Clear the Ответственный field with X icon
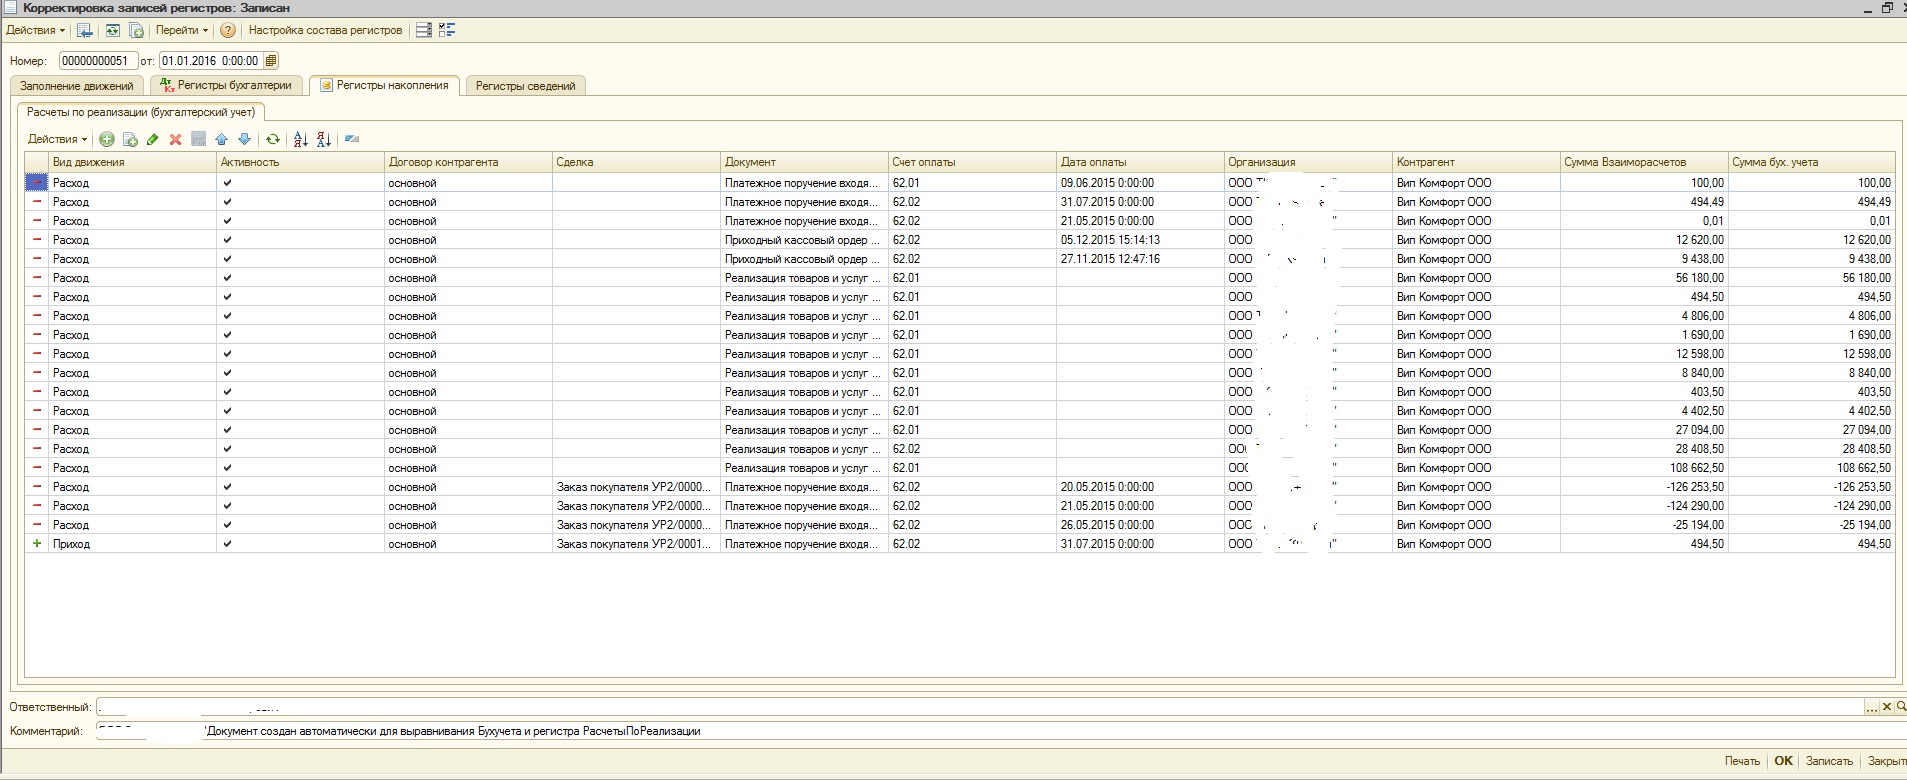Image resolution: width=1907 pixels, height=780 pixels. pos(1887,707)
